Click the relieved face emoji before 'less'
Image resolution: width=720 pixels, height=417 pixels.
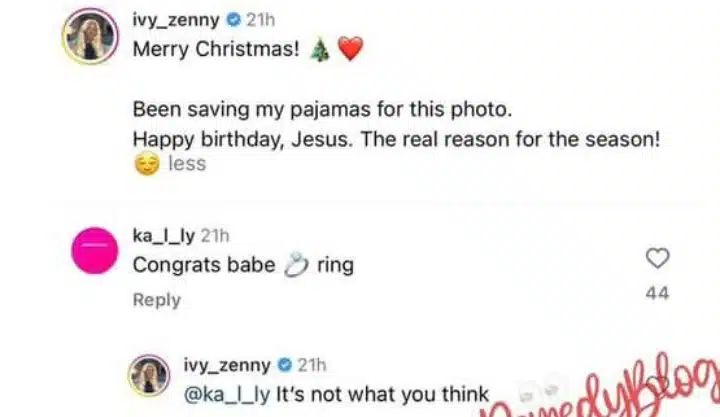pos(146,164)
